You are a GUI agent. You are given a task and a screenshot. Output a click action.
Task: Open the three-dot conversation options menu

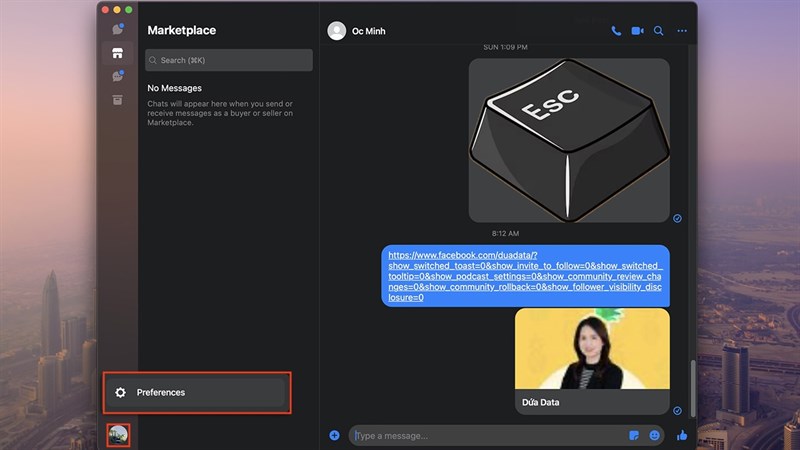(682, 31)
